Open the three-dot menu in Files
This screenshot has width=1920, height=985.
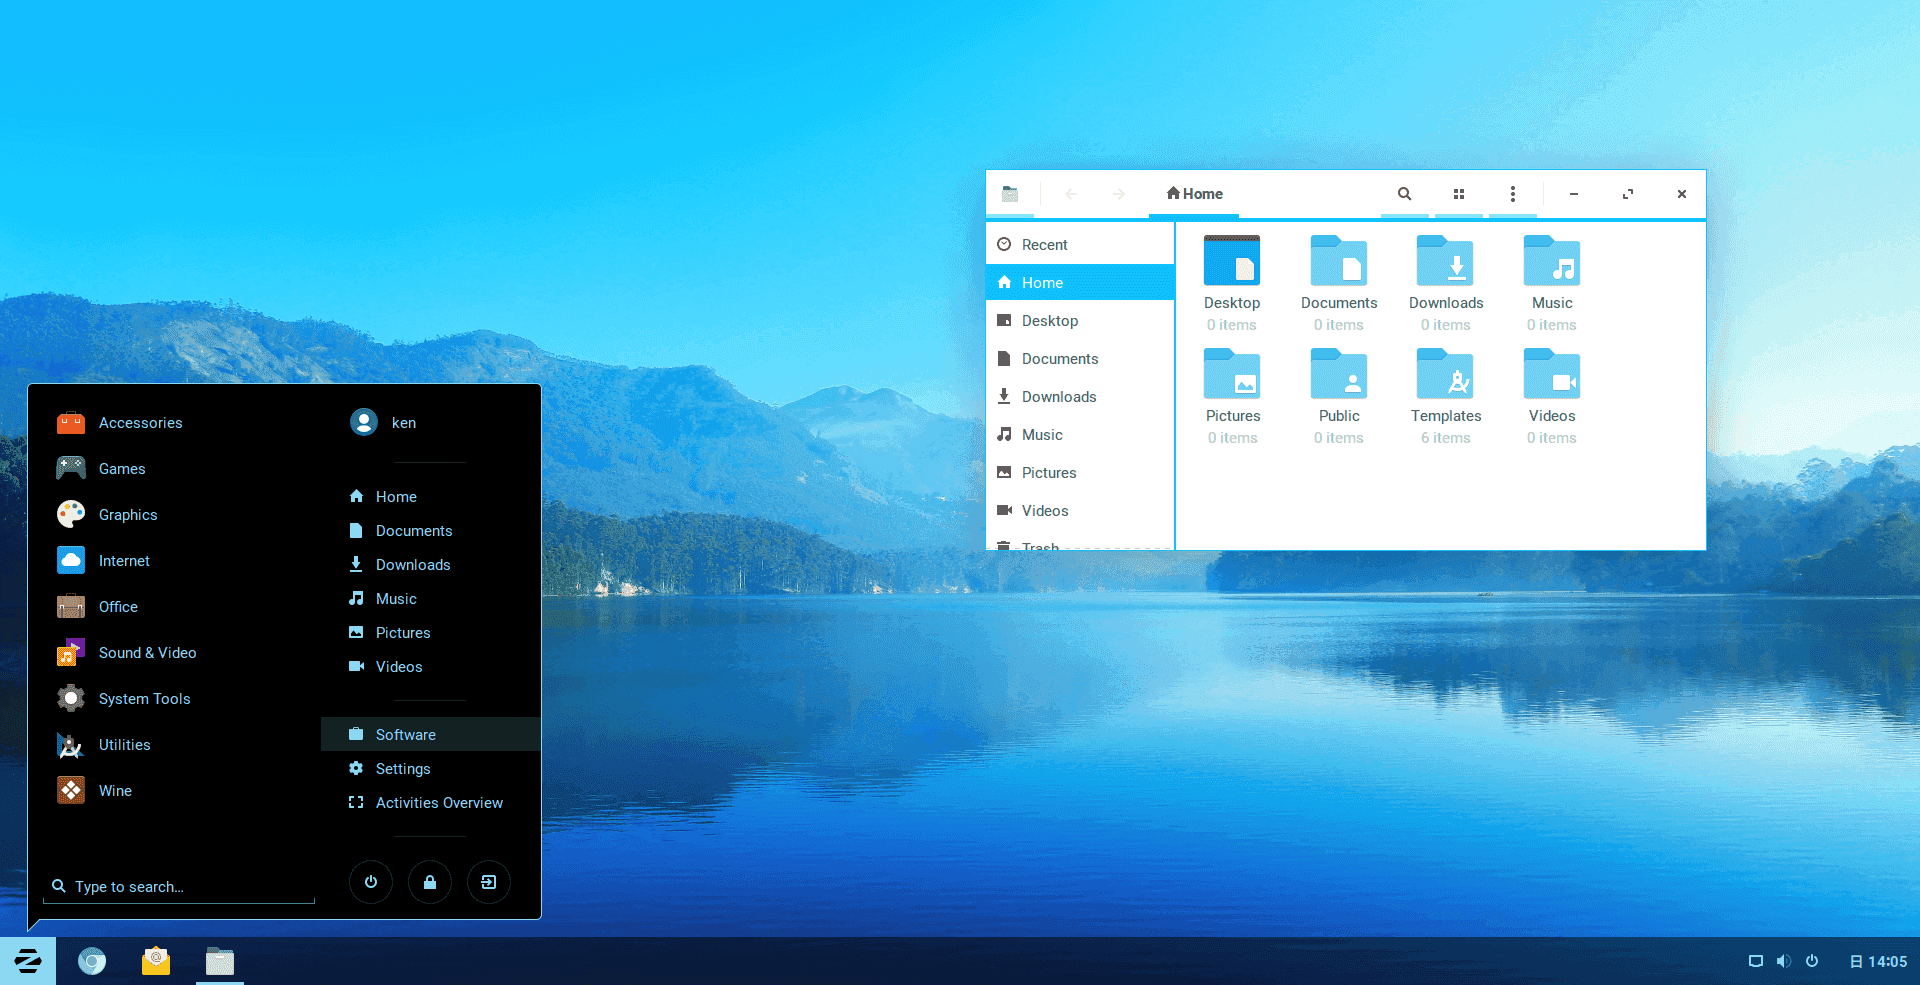click(x=1513, y=194)
